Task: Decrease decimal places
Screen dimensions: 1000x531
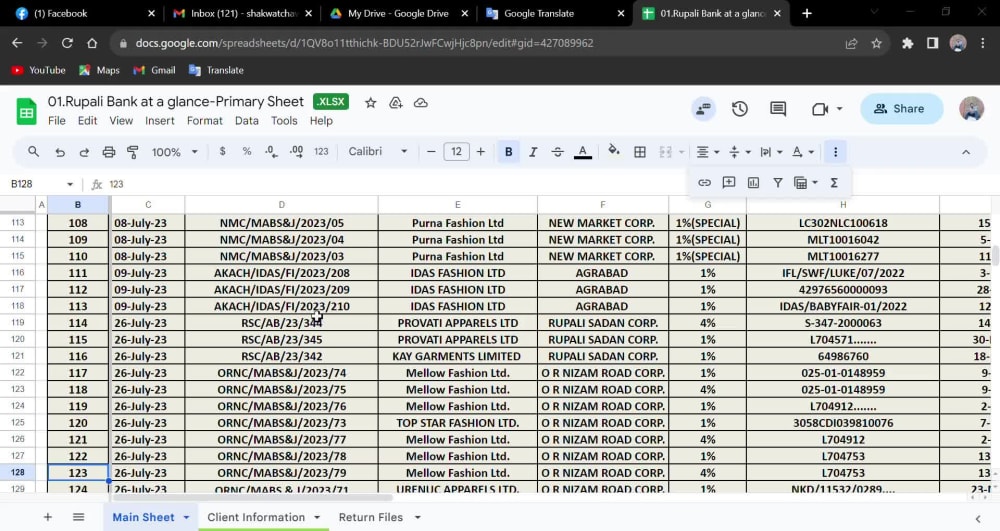Action: coord(271,152)
